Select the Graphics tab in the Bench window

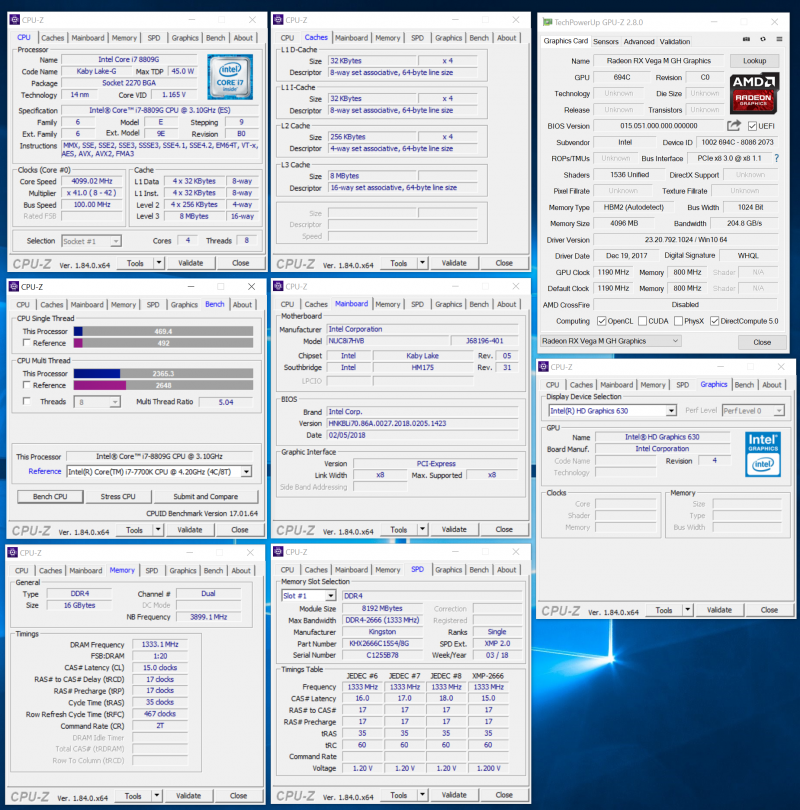coord(184,305)
